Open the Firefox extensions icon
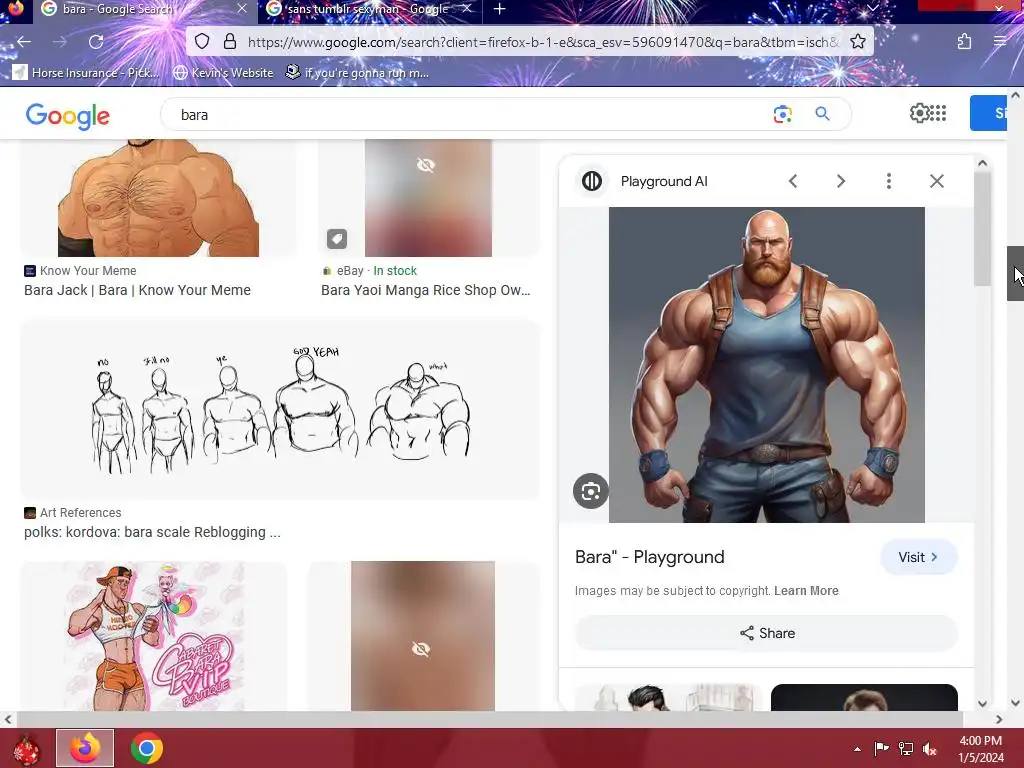The height and width of the screenshot is (768, 1024). [964, 42]
